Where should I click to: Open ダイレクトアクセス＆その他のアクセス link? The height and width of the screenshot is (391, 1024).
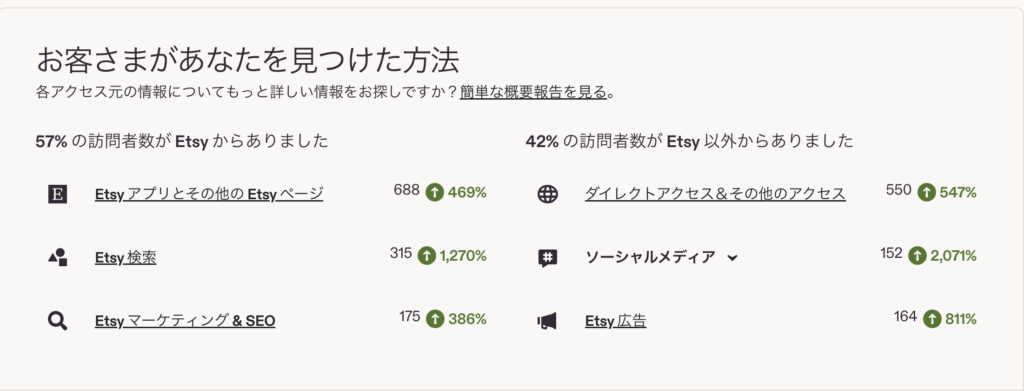715,194
